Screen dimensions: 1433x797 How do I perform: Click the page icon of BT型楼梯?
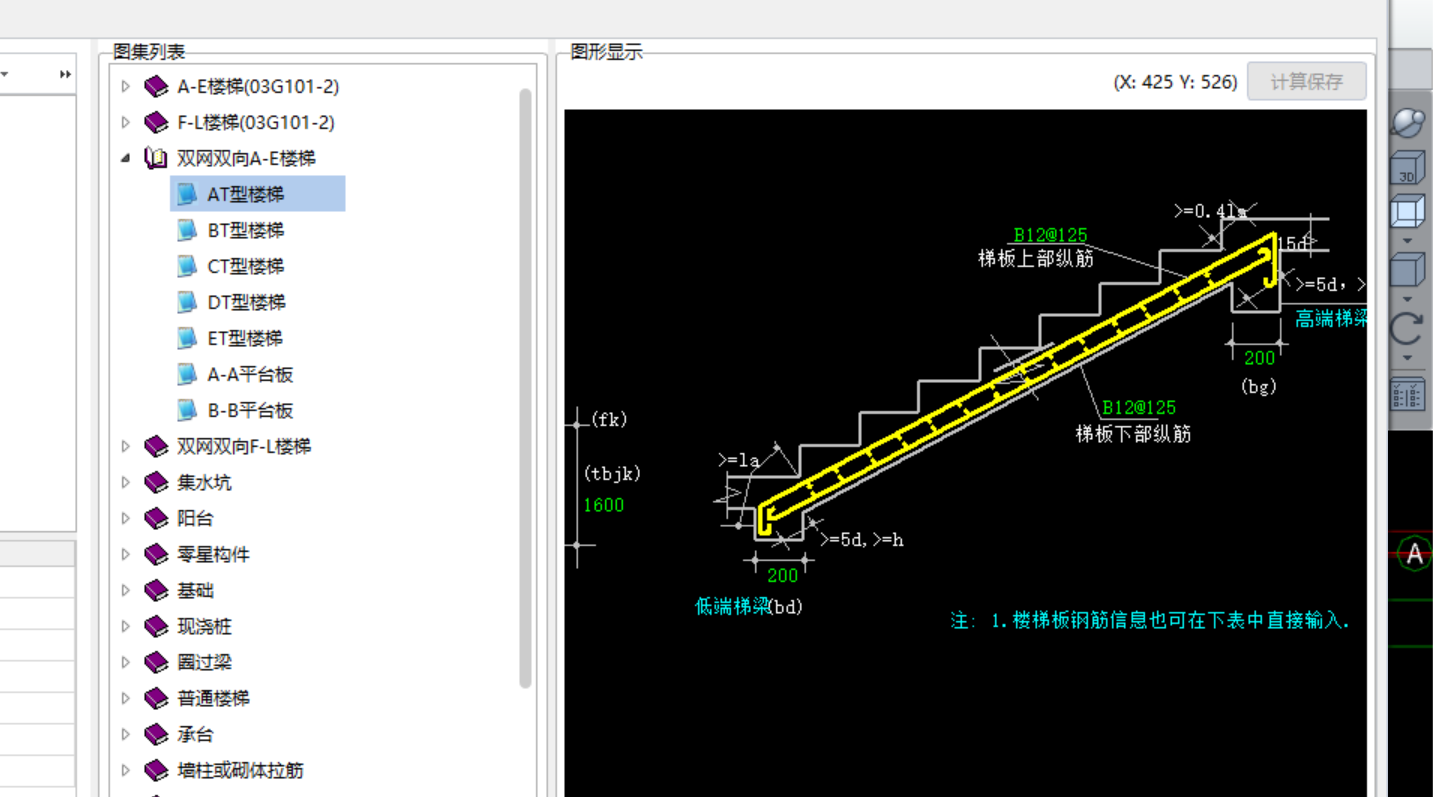pos(187,231)
